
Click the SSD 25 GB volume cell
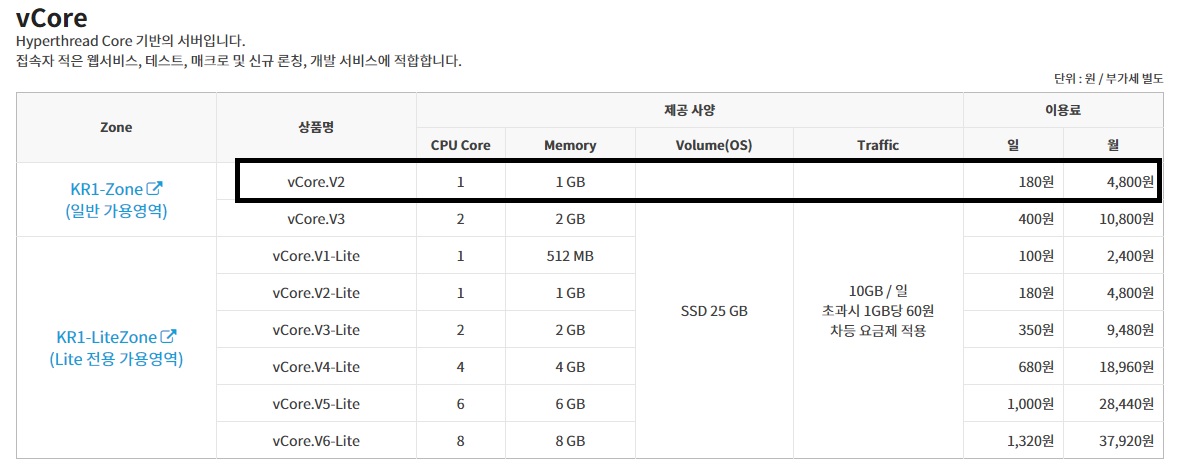pos(714,311)
